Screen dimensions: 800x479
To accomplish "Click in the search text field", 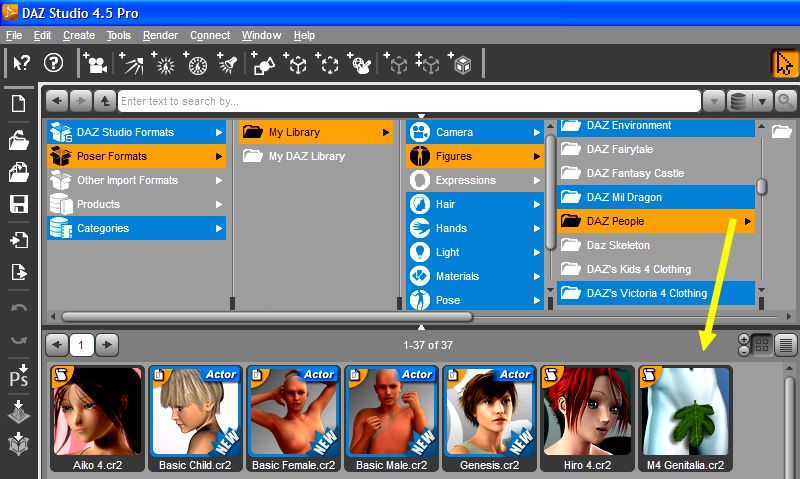I will point(409,101).
